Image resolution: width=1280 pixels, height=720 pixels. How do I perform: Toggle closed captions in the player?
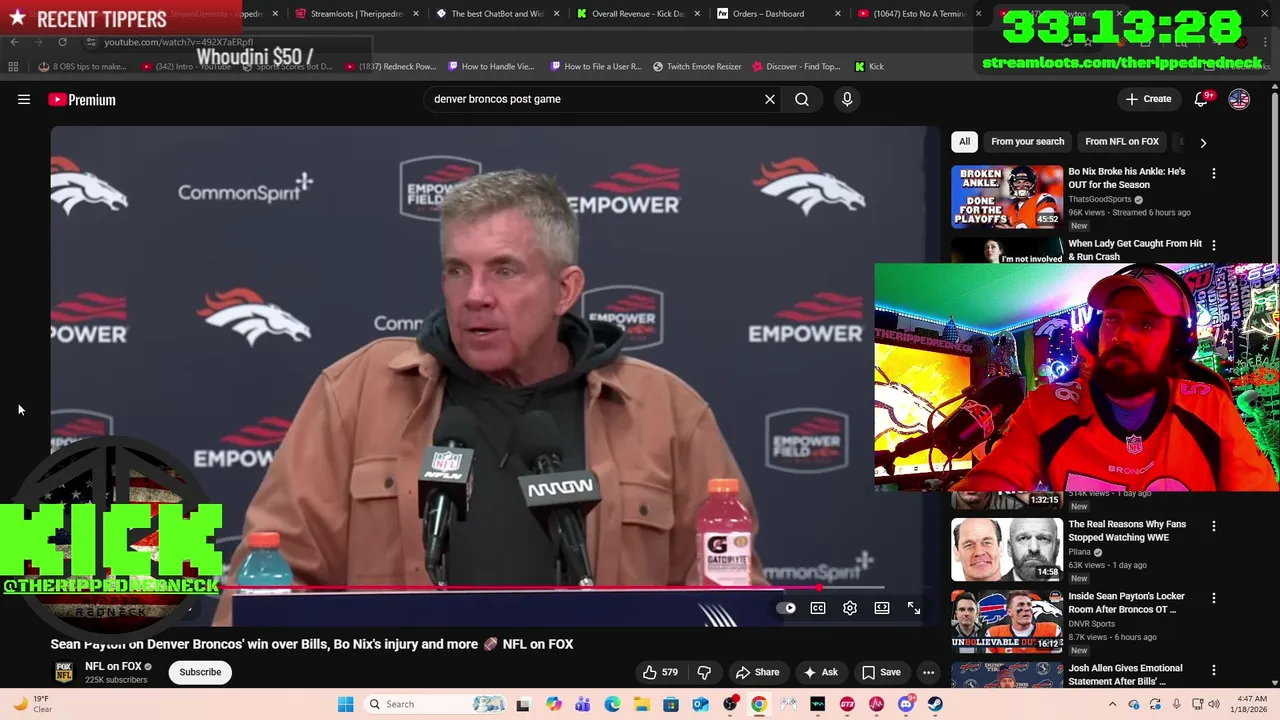click(818, 608)
